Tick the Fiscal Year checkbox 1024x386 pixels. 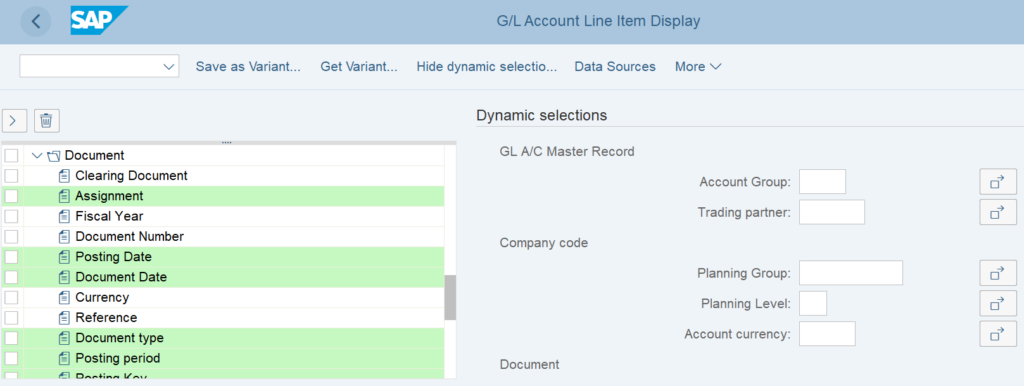(x=11, y=216)
